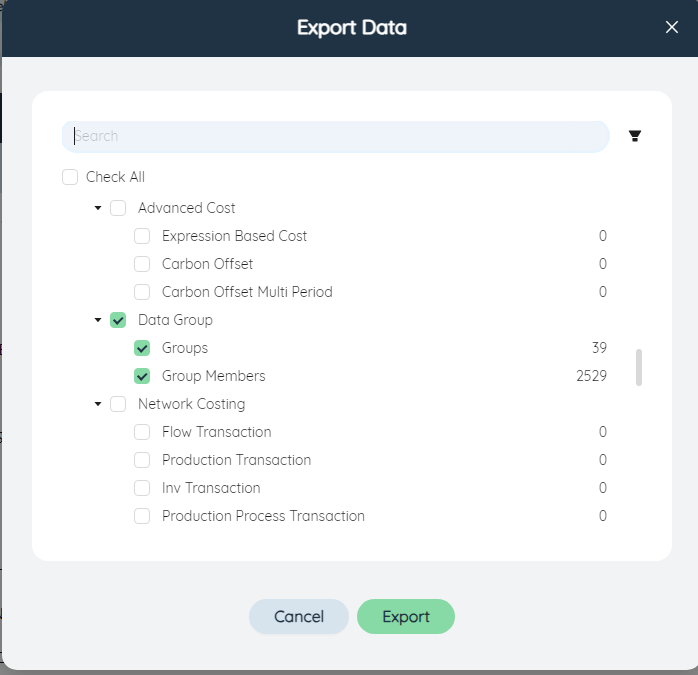Tick the Carbon Offset checkbox
The width and height of the screenshot is (698, 675).
coord(142,264)
